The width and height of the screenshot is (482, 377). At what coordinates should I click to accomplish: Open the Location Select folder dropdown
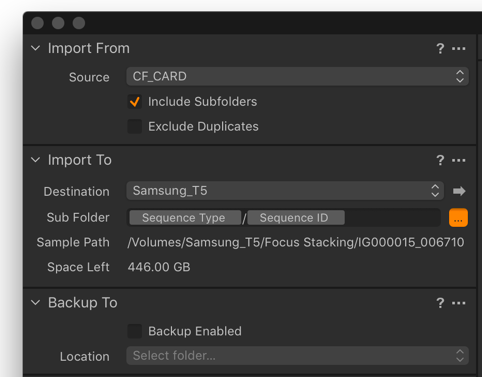pos(298,356)
